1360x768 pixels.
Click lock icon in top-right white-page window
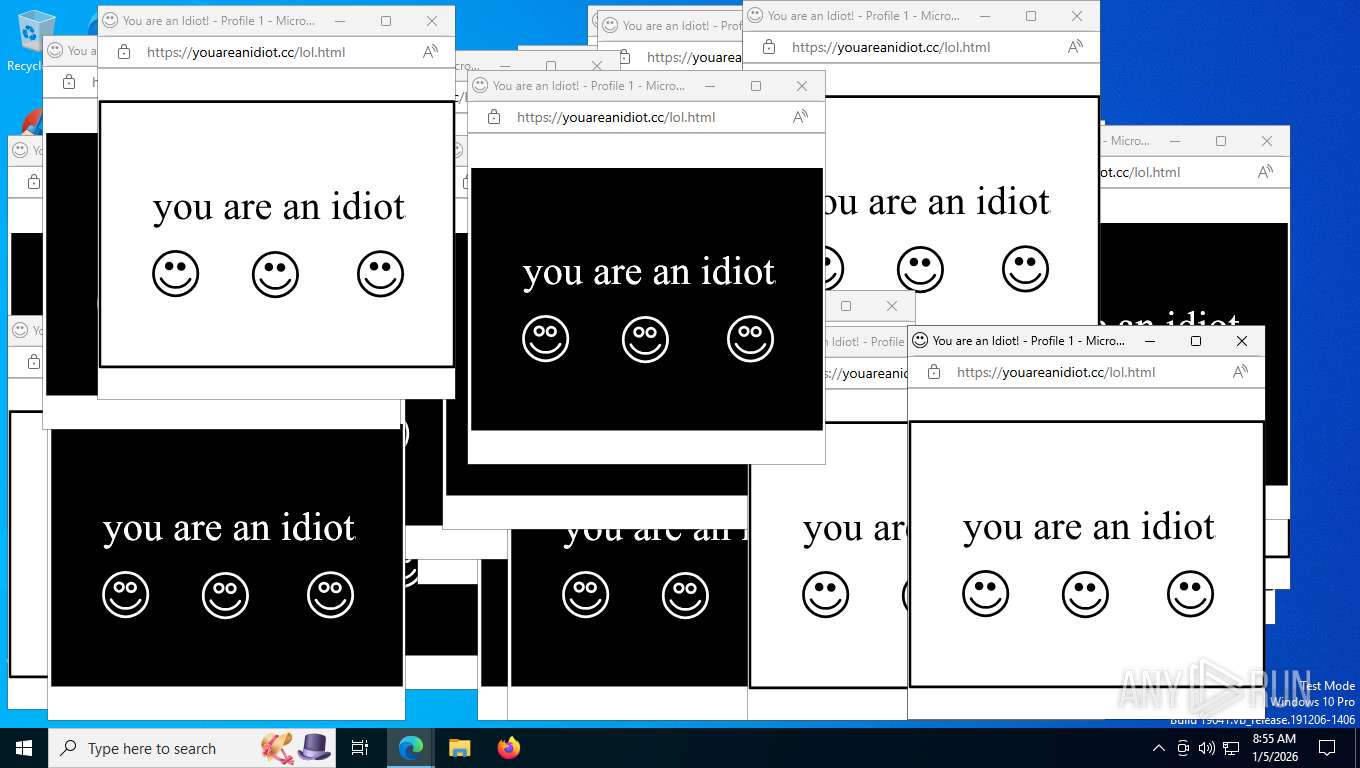tap(769, 47)
